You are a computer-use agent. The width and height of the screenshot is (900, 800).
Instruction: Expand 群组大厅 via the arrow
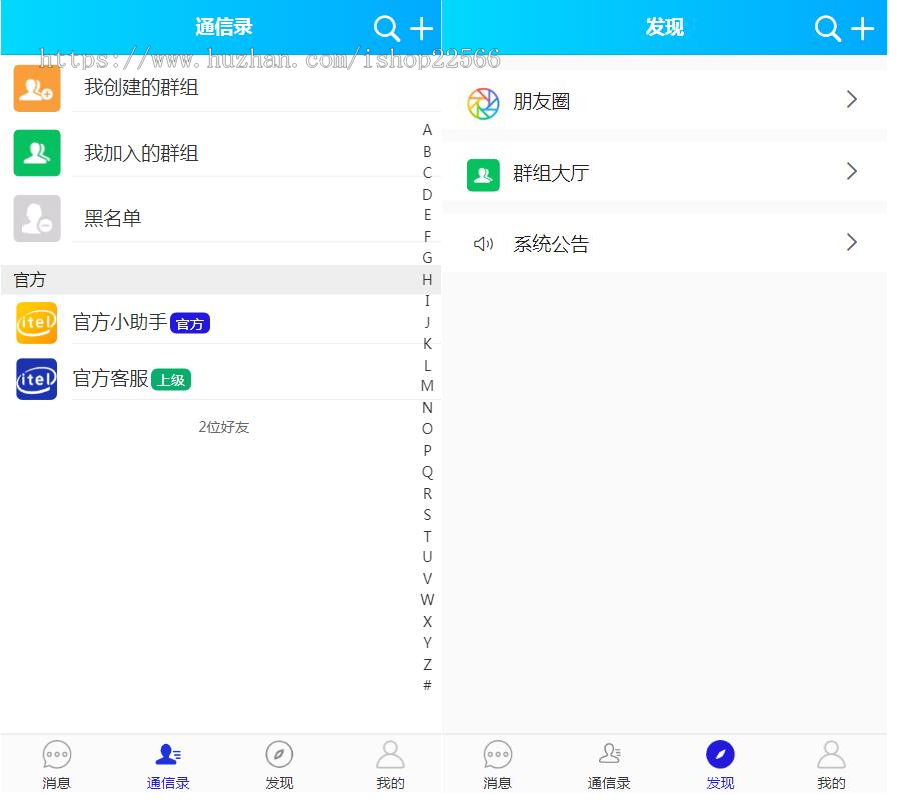pyautogui.click(x=852, y=171)
